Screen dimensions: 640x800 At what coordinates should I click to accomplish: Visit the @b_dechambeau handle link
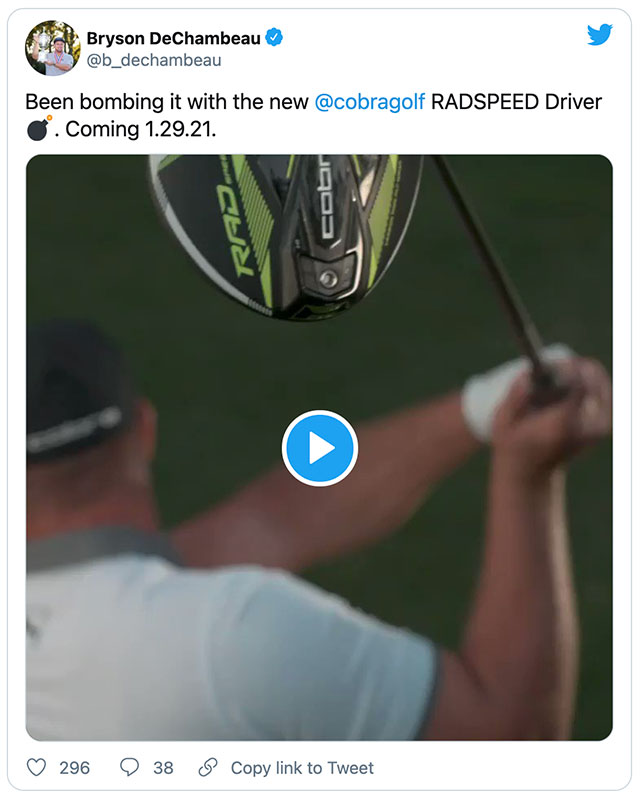coord(154,60)
